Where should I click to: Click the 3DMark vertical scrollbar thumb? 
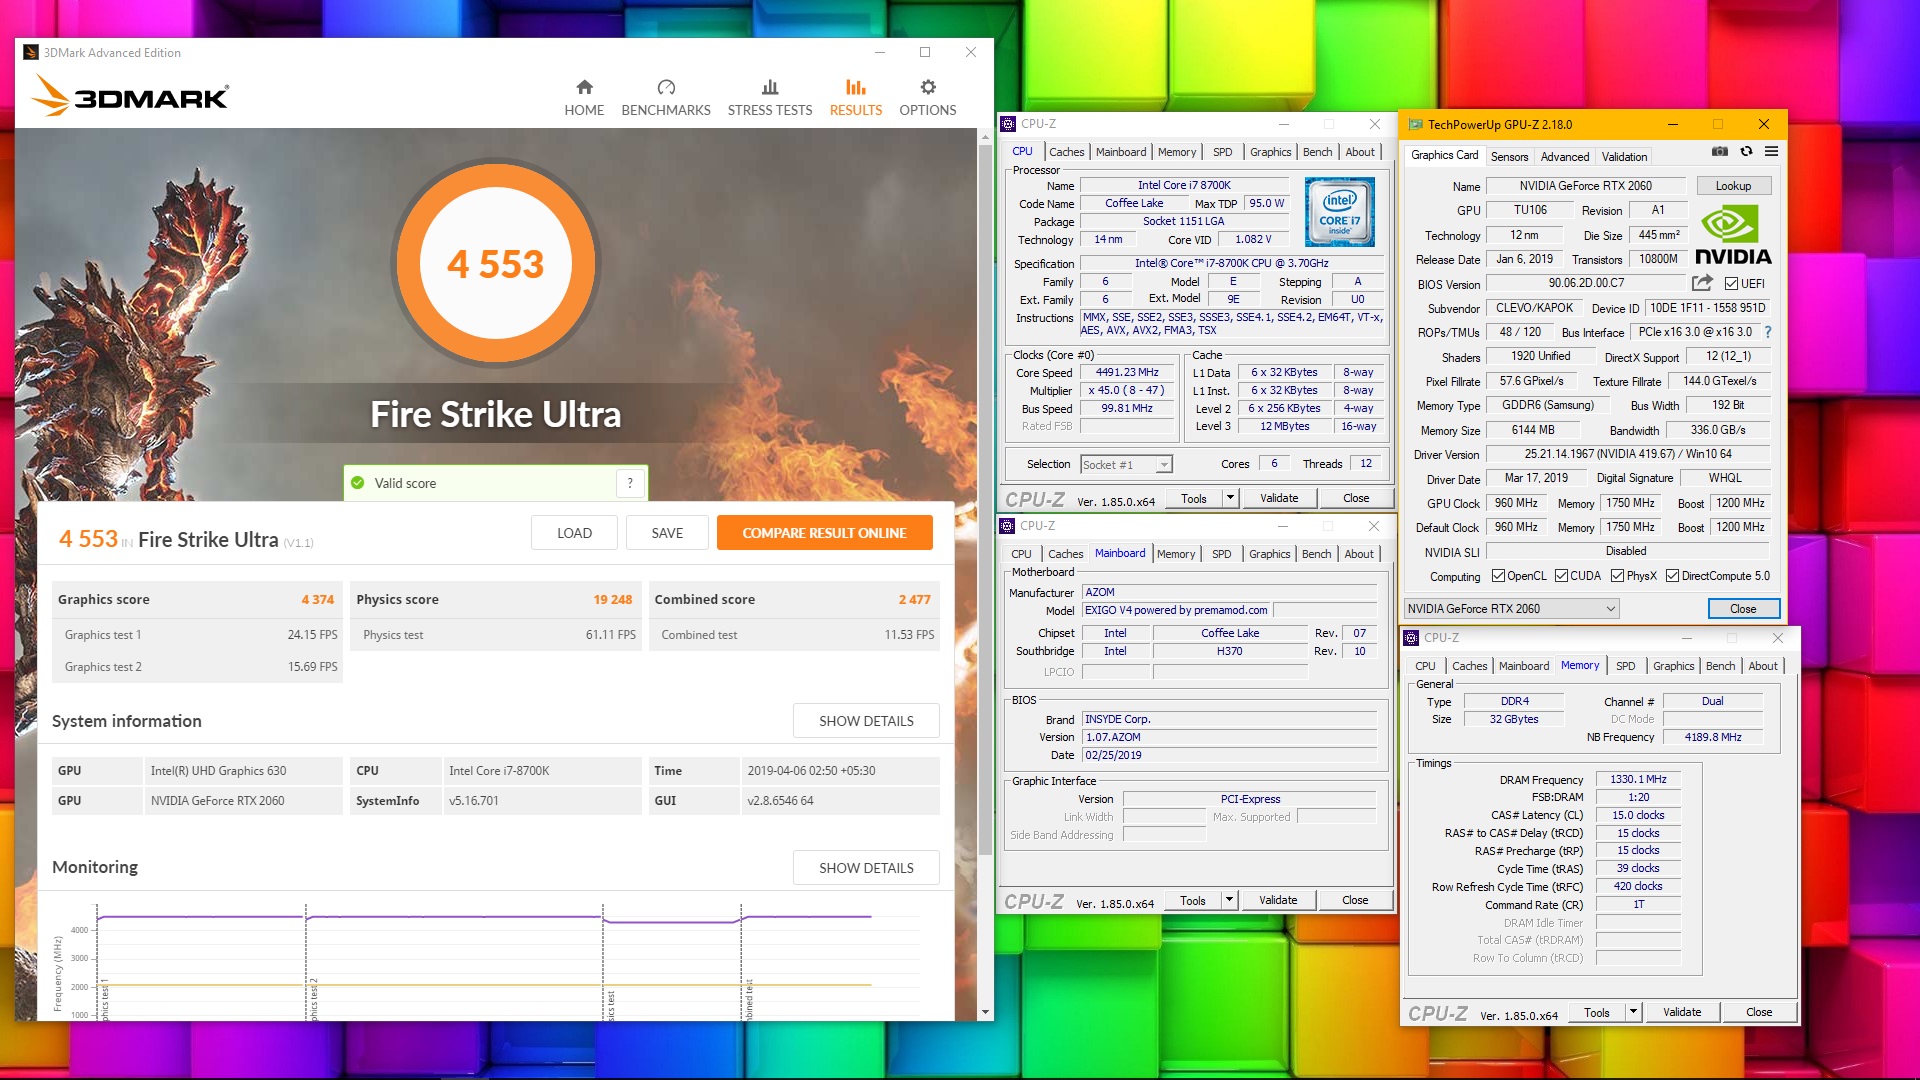(x=985, y=500)
